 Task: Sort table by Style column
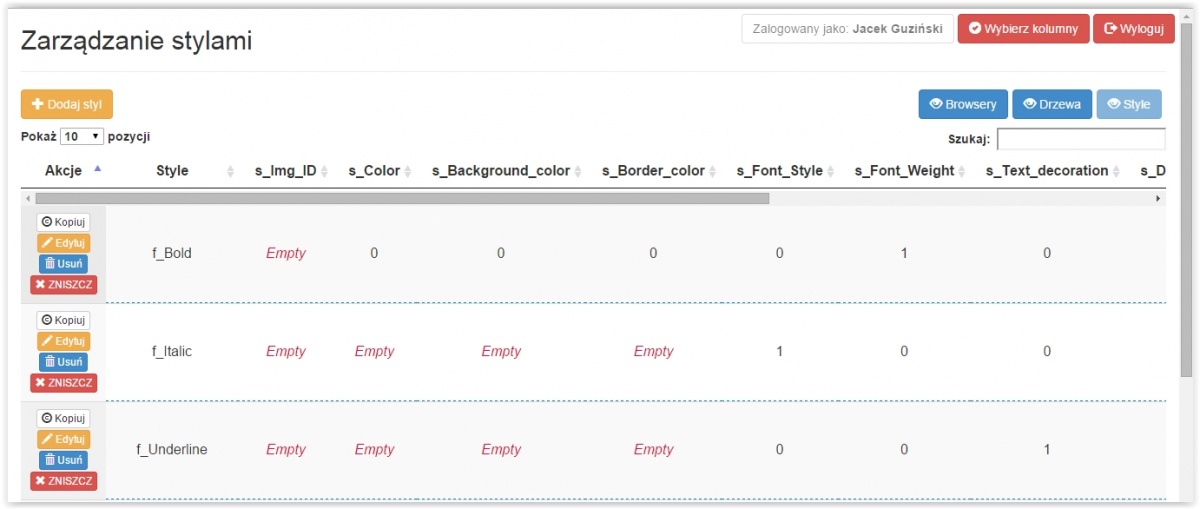(x=172, y=171)
